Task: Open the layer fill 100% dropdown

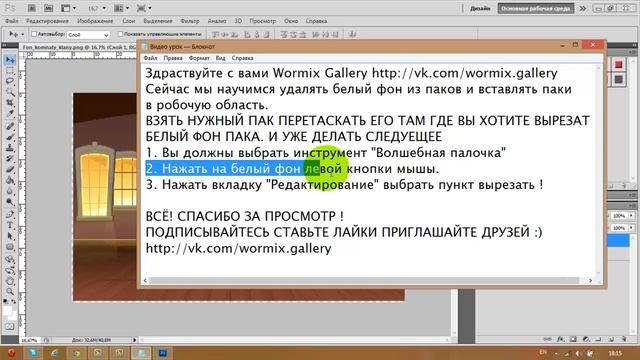Action: (x=631, y=228)
